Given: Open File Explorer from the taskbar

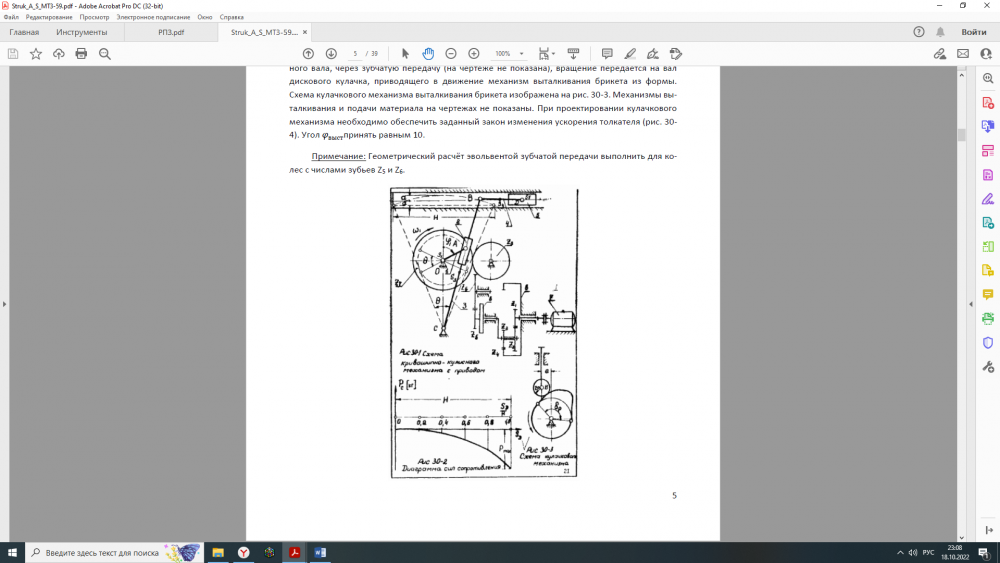Looking at the screenshot, I should [x=218, y=553].
